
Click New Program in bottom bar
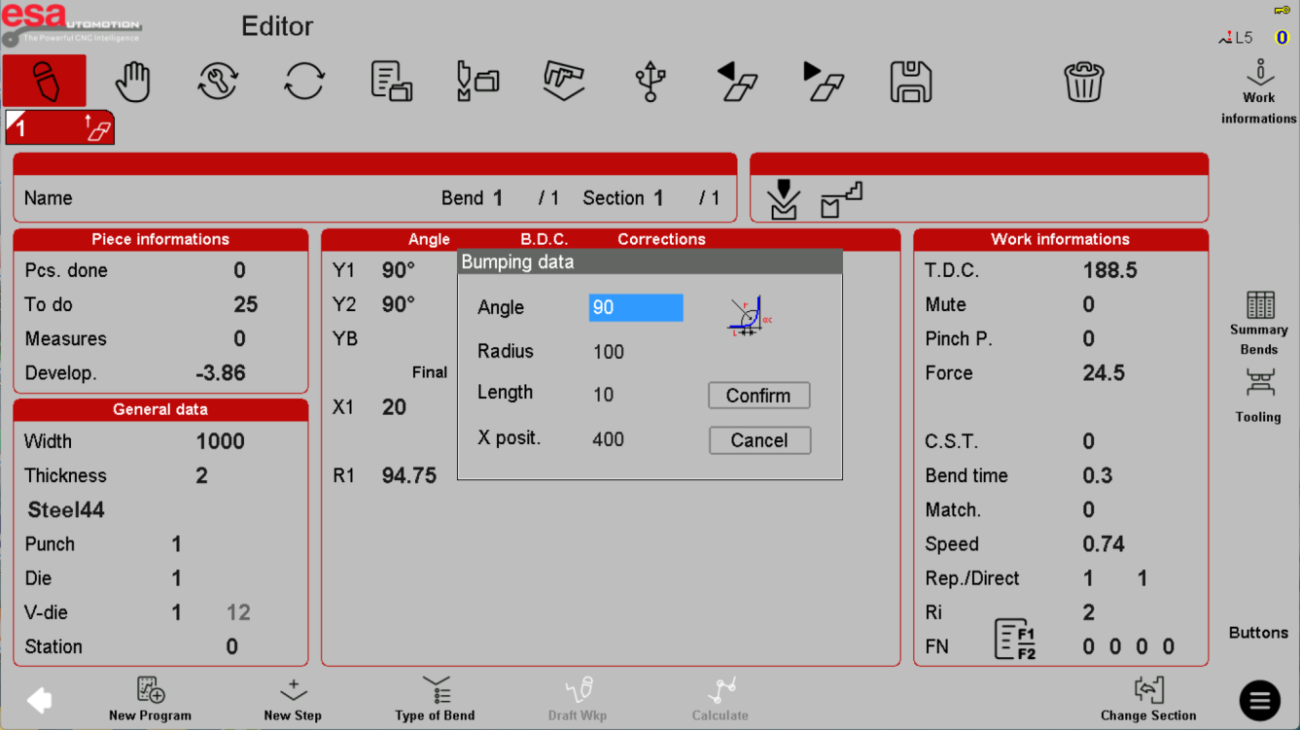click(150, 699)
